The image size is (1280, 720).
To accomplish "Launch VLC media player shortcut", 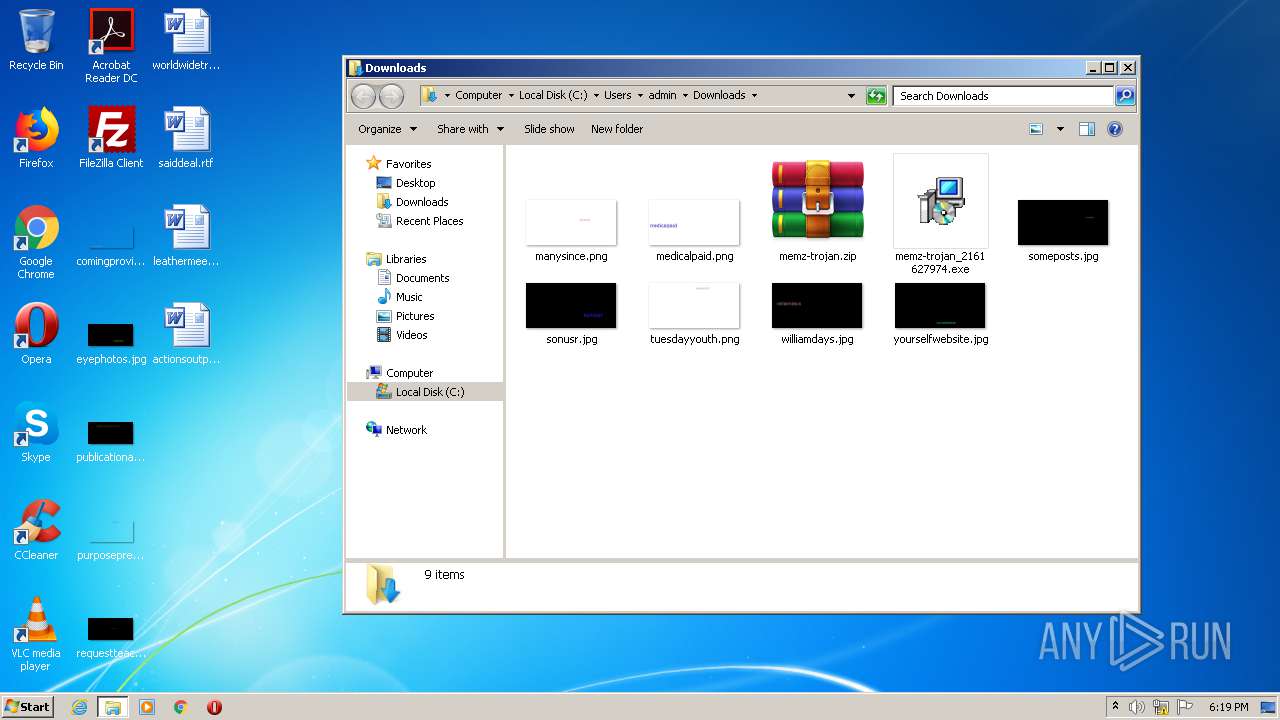I will click(x=36, y=634).
